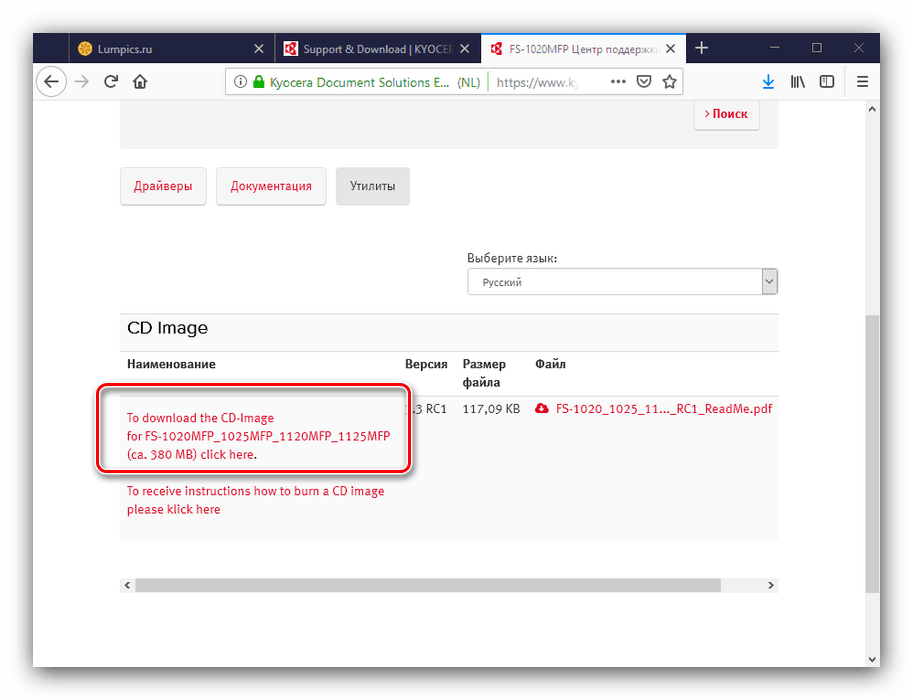Close the Support & Download KYOCERA tab
This screenshot has width=913, height=700.
pyautogui.click(x=465, y=49)
